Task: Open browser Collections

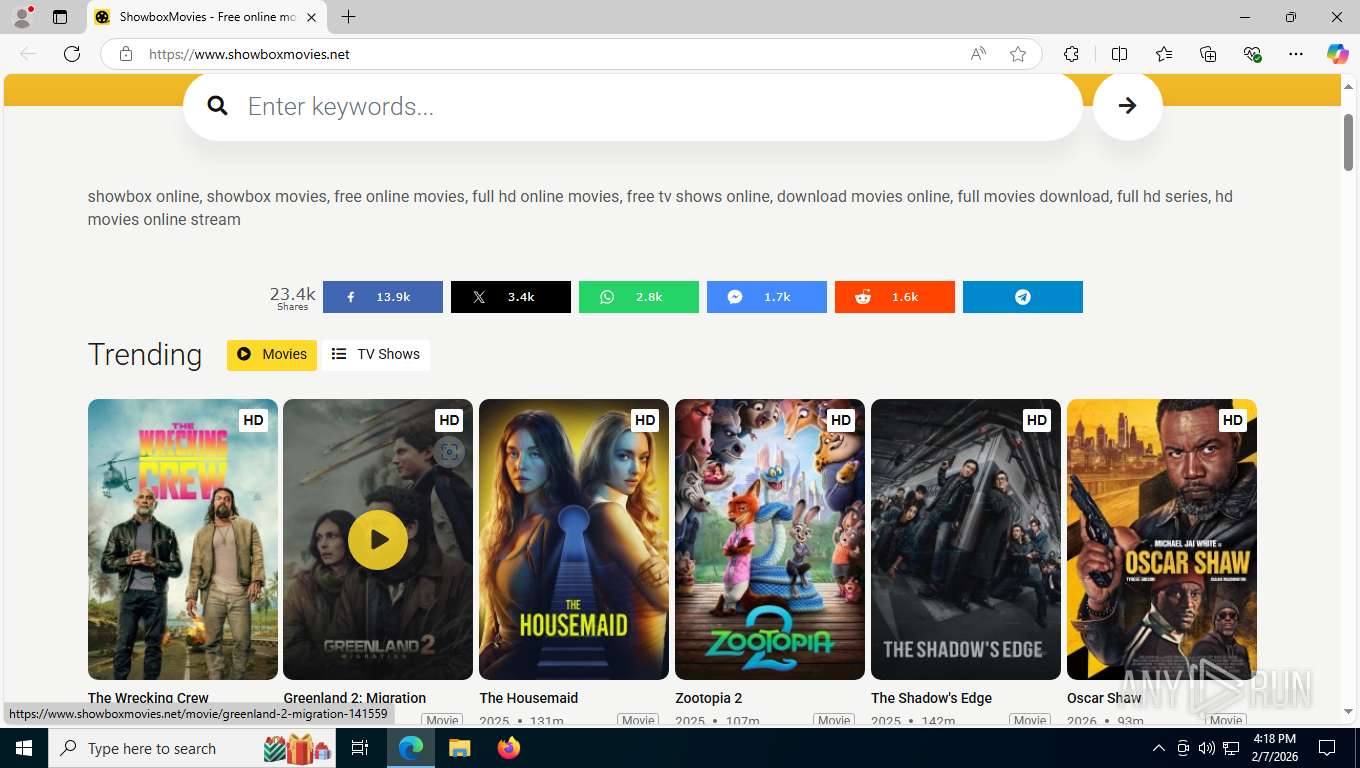Action: (1208, 54)
